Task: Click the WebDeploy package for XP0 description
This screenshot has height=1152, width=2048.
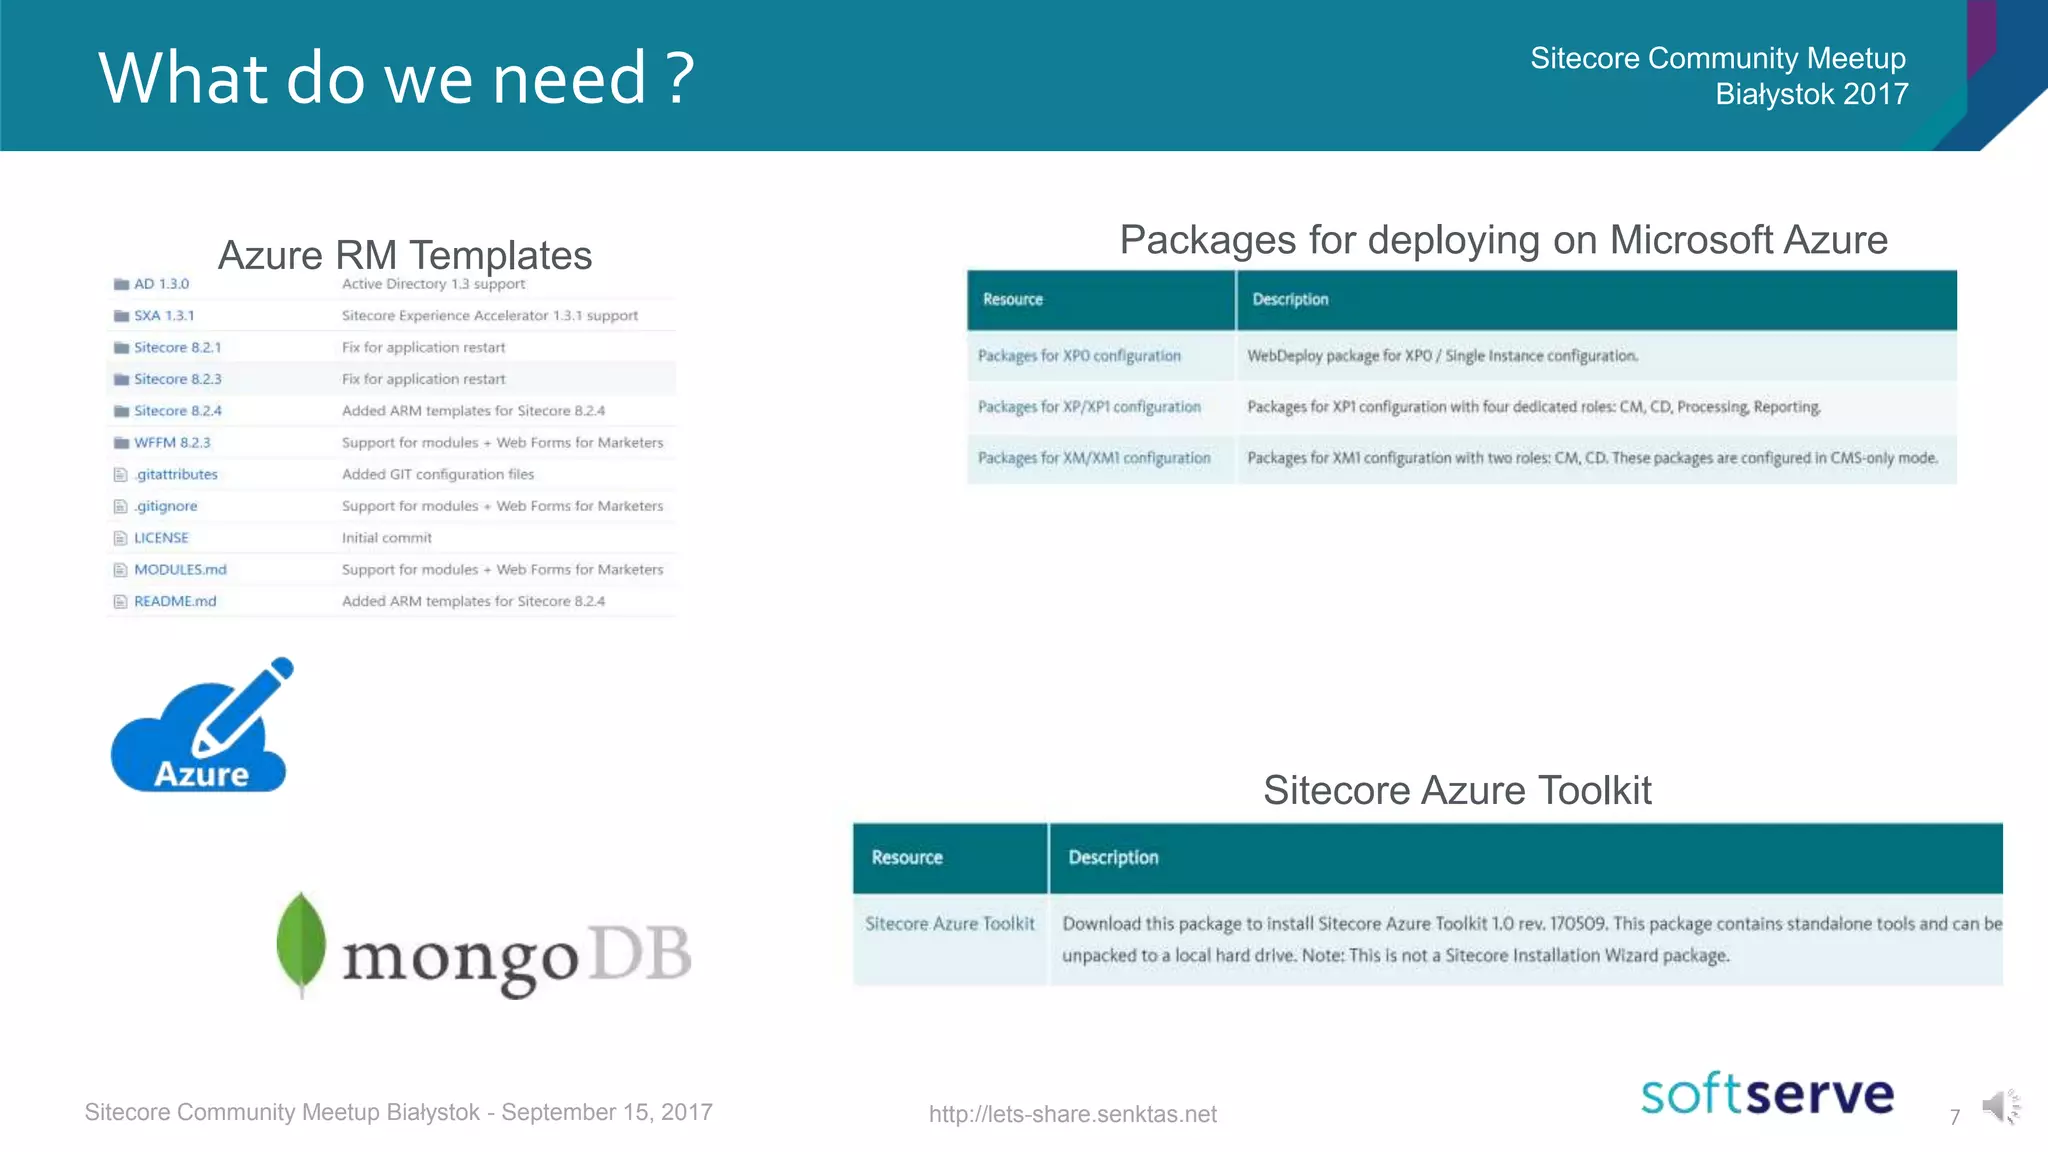Action: tap(1442, 356)
